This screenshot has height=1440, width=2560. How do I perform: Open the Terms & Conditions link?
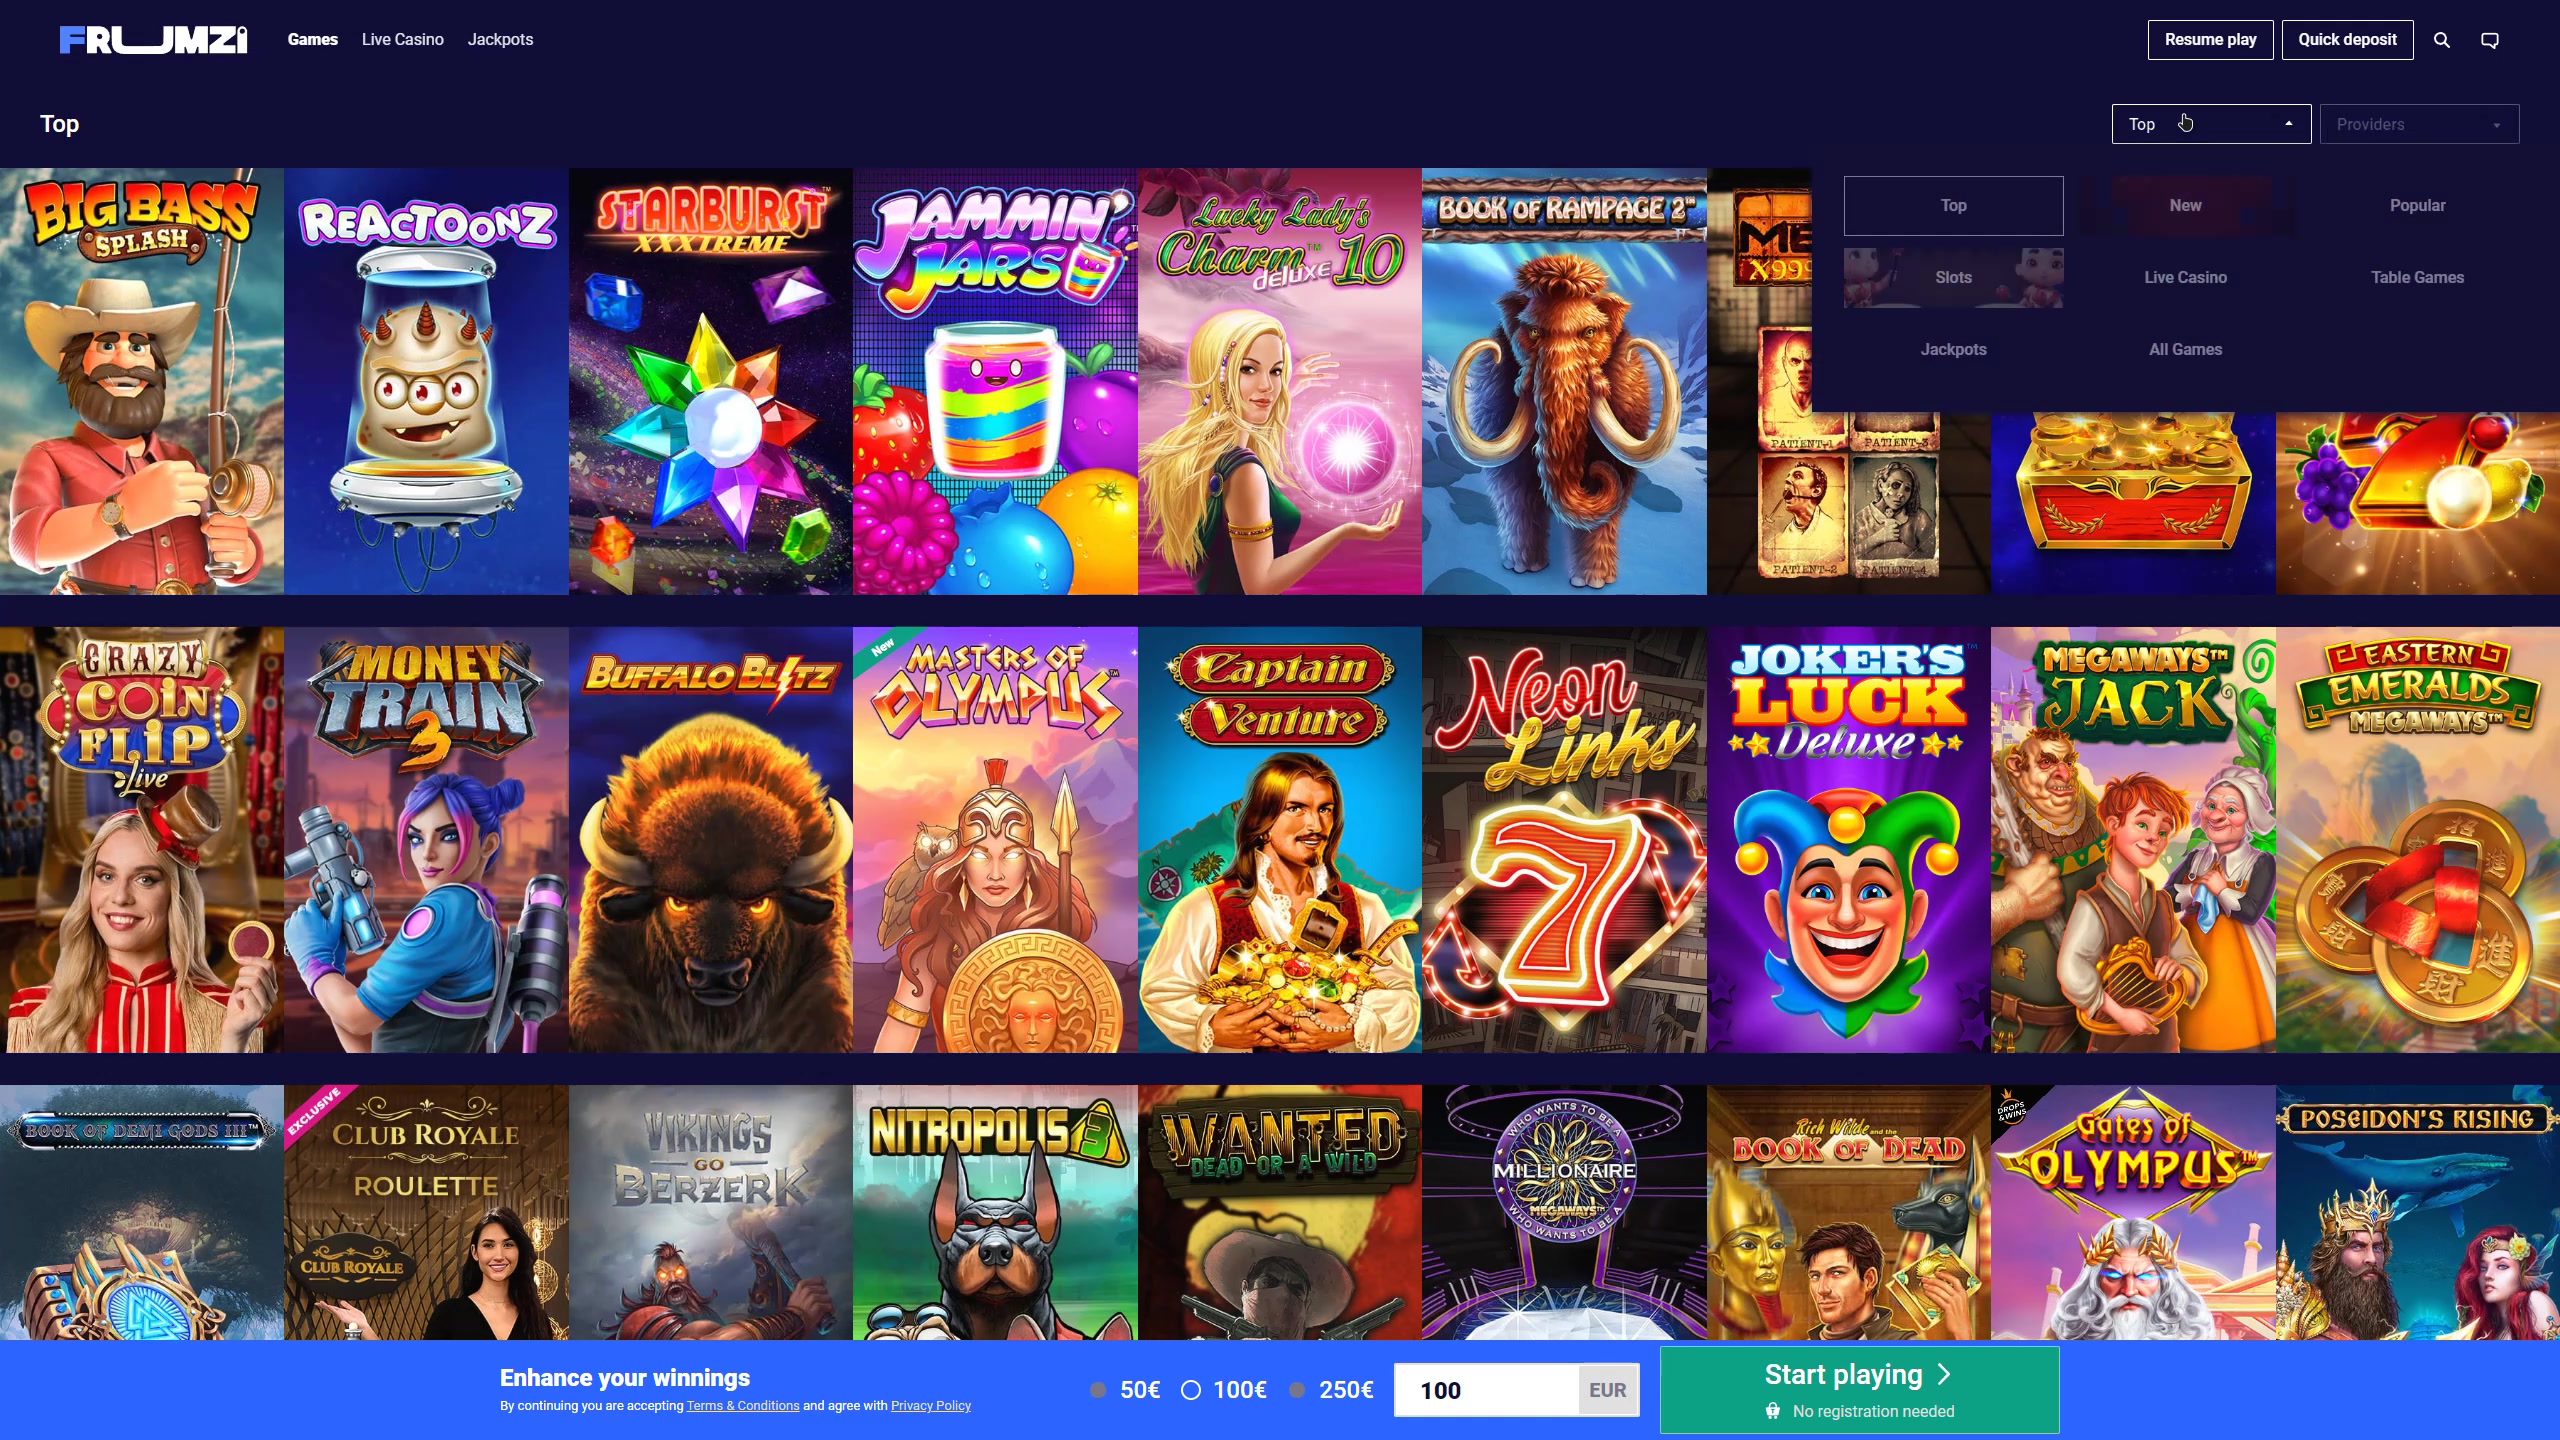pos(743,1405)
